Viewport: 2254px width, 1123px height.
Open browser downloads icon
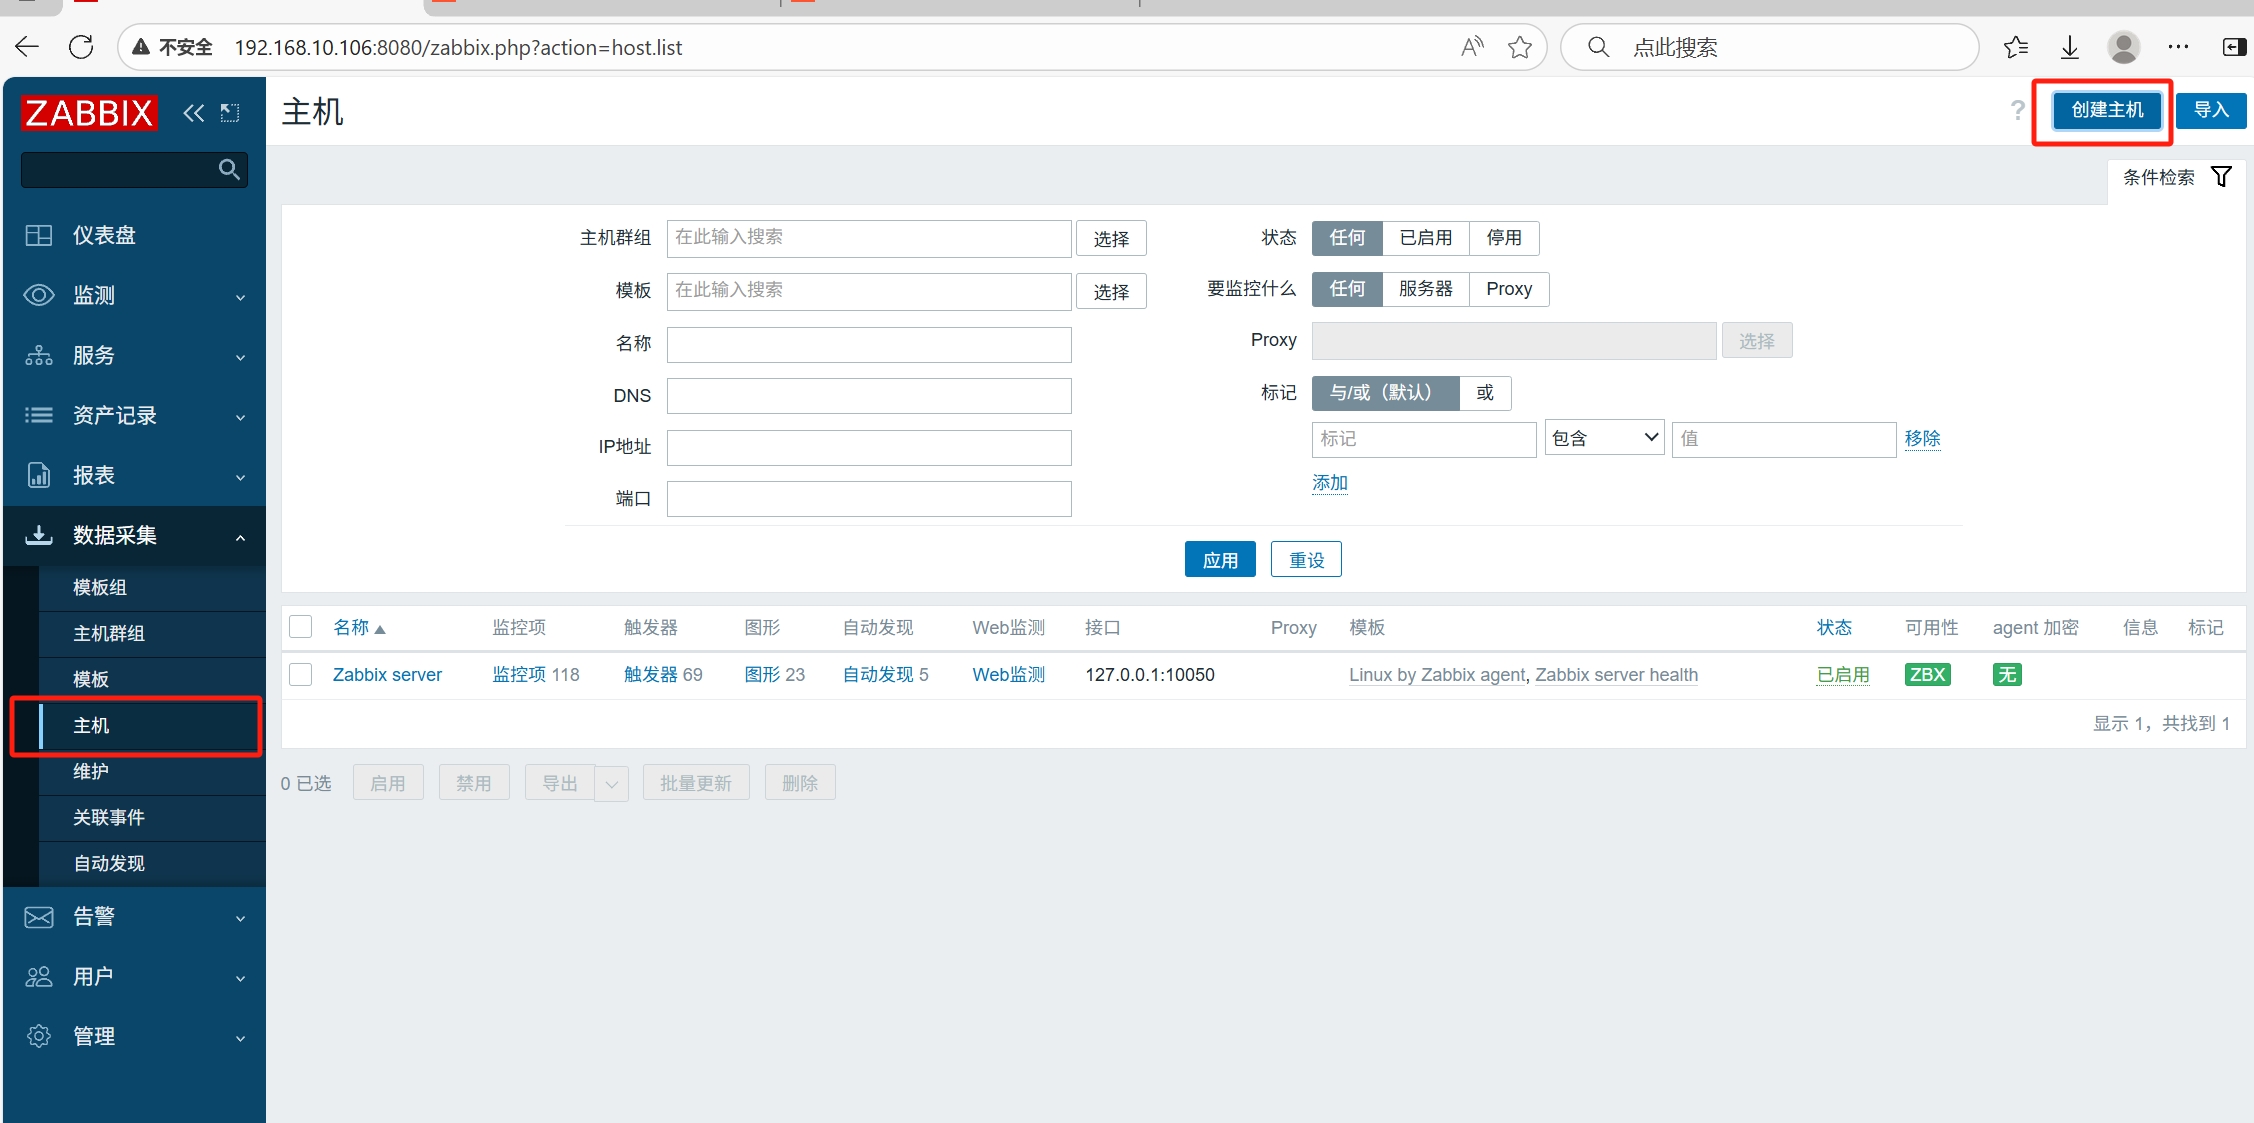(2070, 47)
